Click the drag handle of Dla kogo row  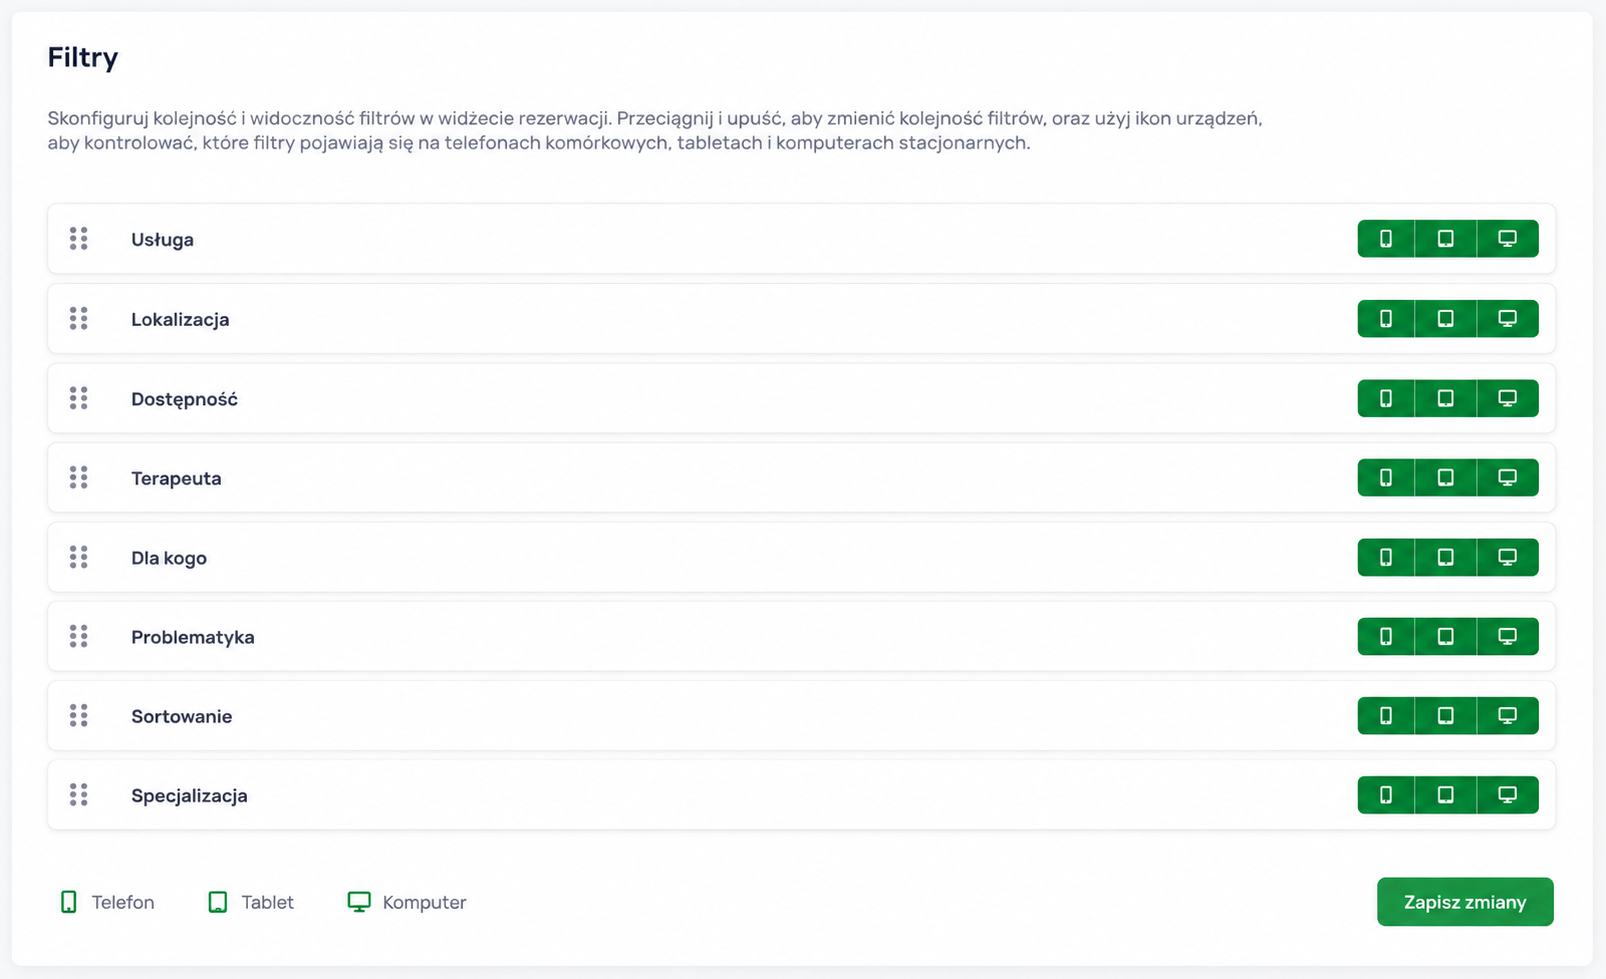coord(79,557)
